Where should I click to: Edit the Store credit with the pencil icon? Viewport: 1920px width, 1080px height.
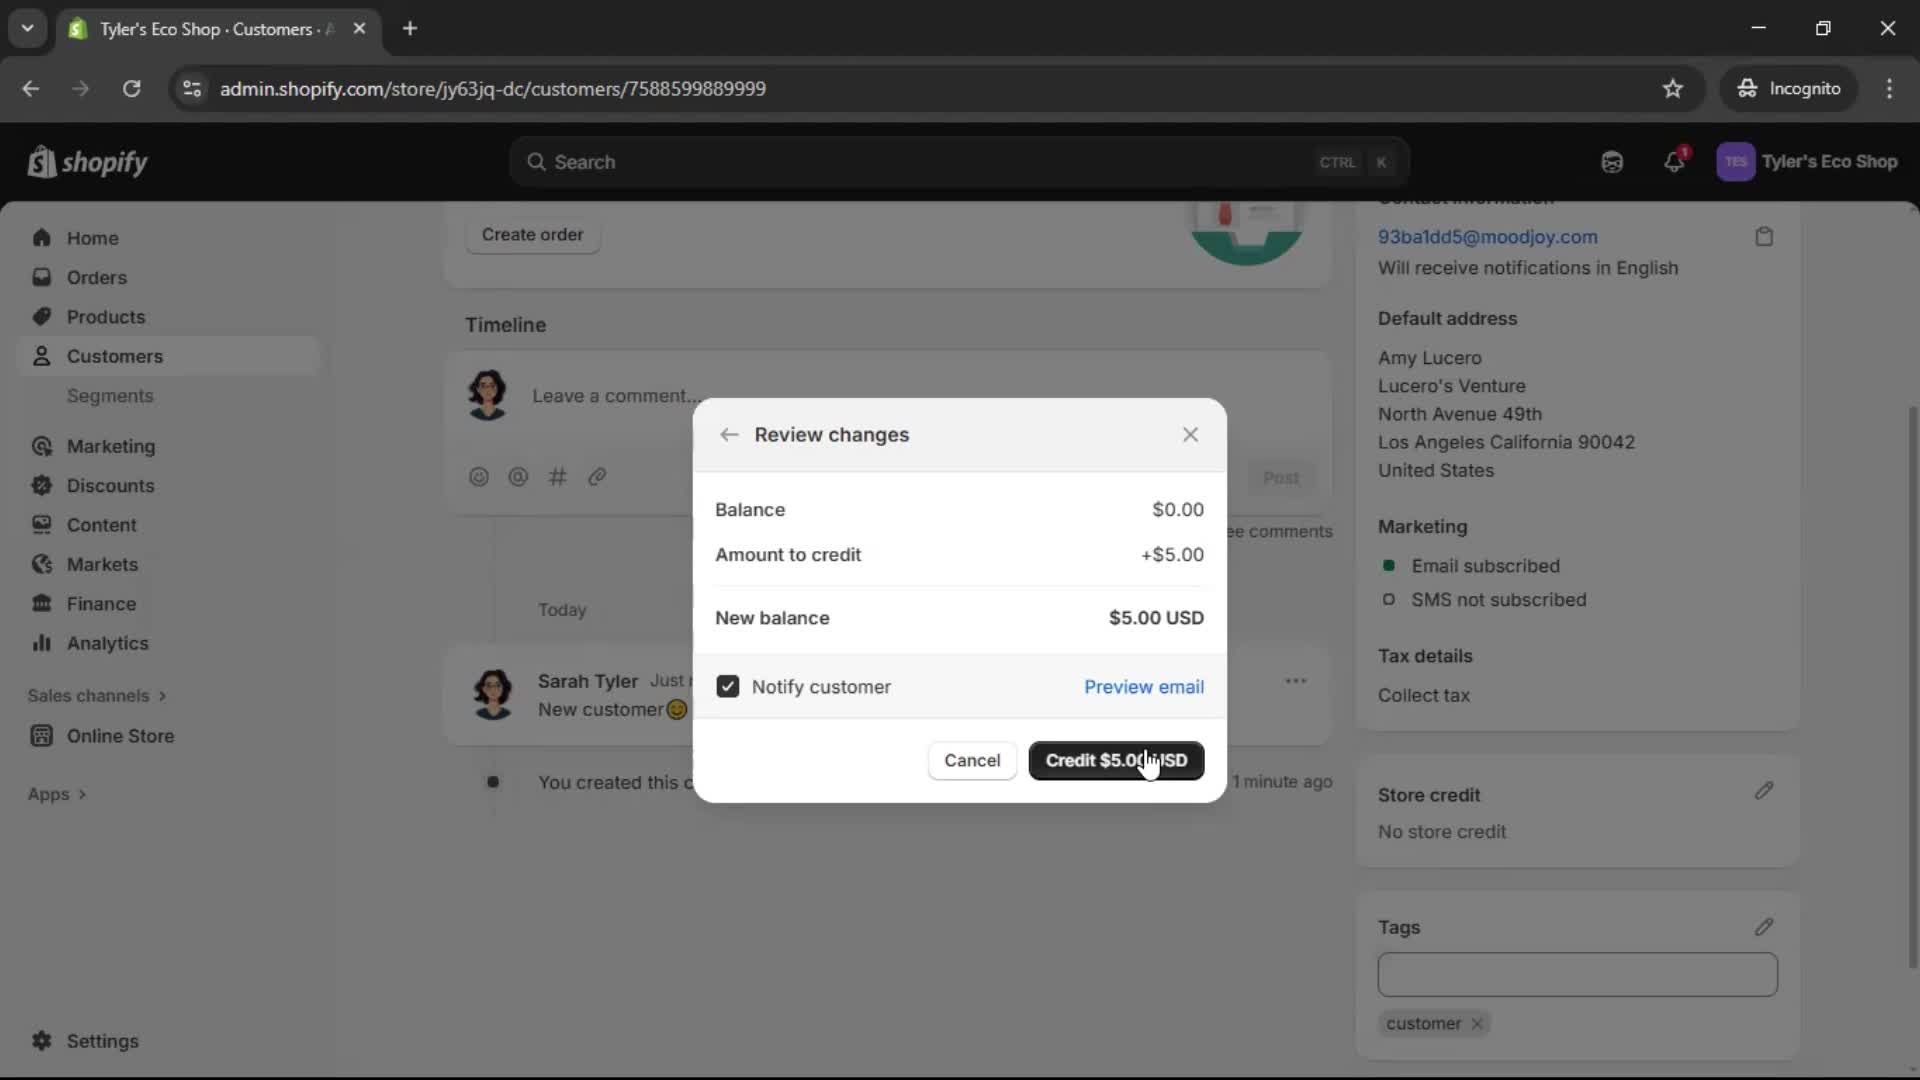click(1764, 791)
